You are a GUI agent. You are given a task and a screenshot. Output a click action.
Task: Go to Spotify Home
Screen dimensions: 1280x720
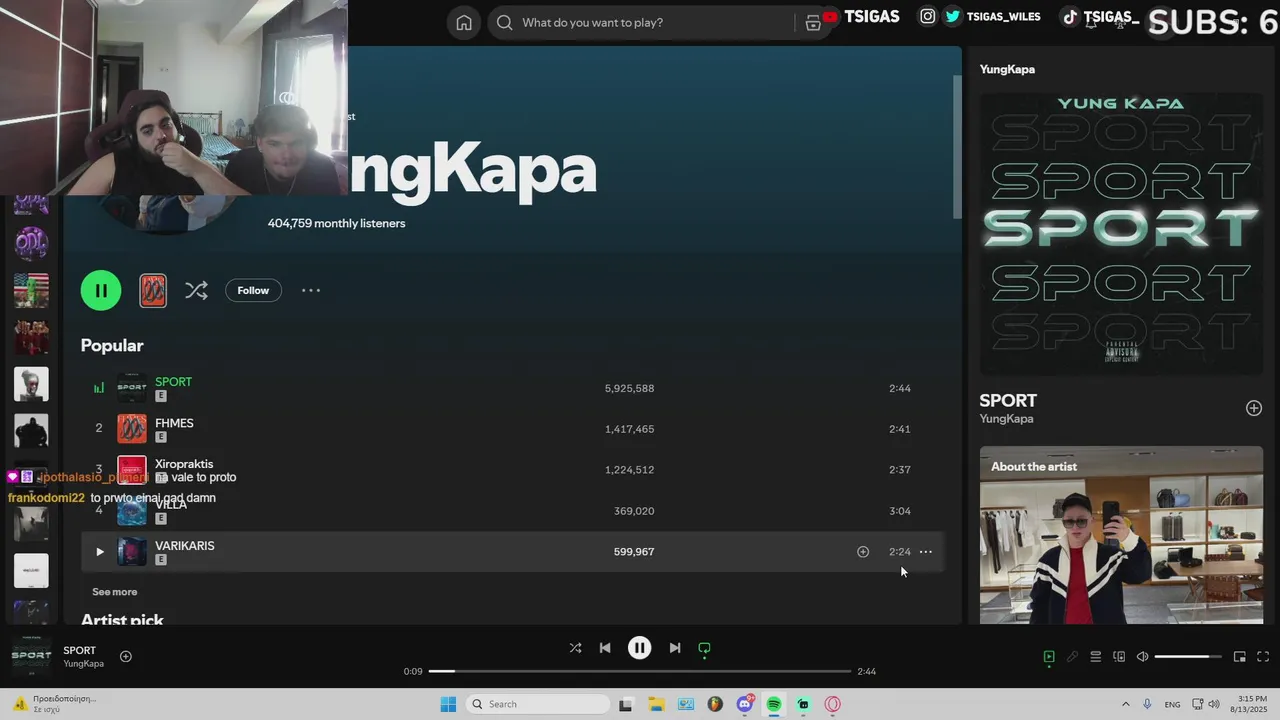click(x=464, y=23)
